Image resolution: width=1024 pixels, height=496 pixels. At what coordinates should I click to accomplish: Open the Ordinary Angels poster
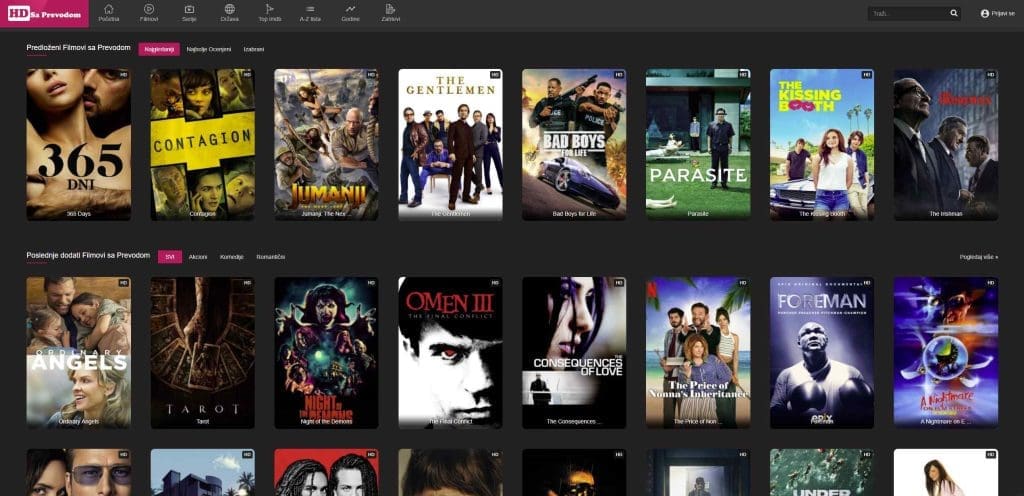(78, 352)
